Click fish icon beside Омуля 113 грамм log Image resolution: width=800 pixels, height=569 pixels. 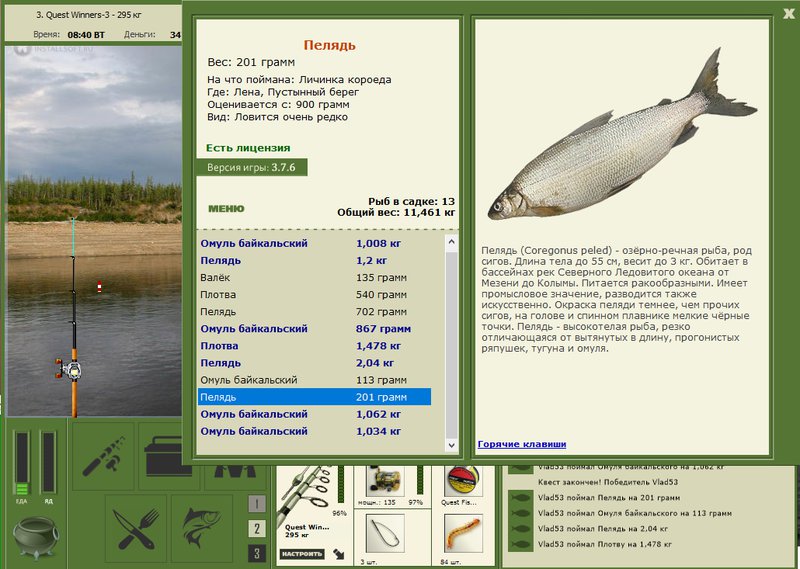tap(520, 513)
